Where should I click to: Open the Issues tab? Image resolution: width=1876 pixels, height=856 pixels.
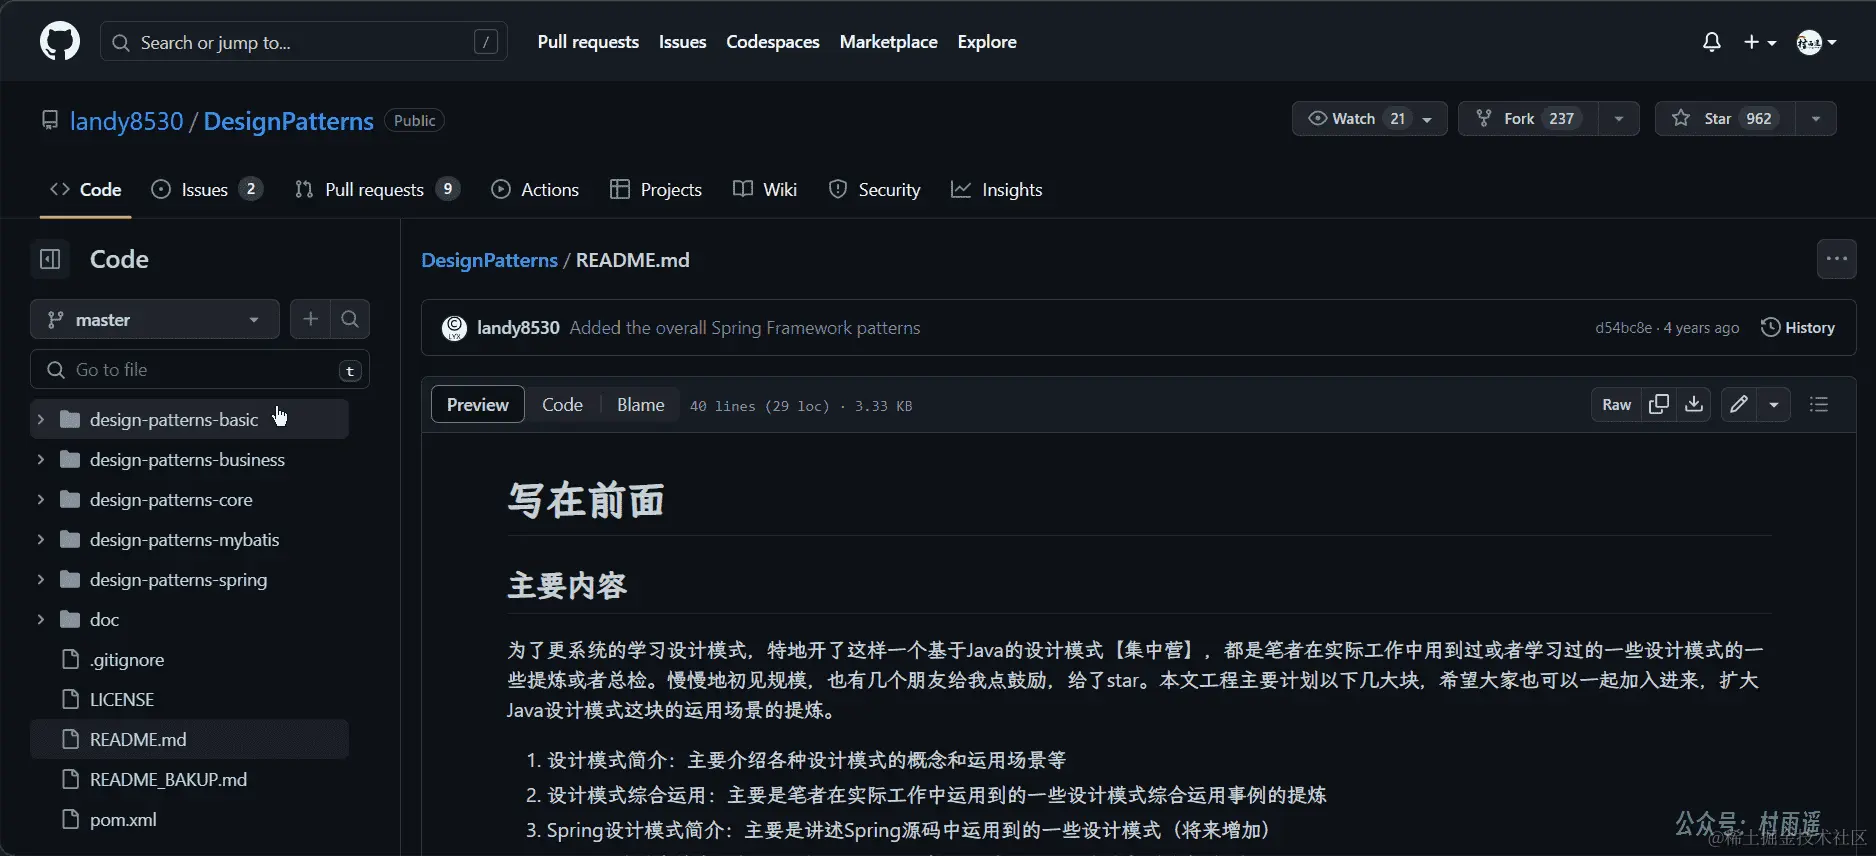(x=206, y=189)
